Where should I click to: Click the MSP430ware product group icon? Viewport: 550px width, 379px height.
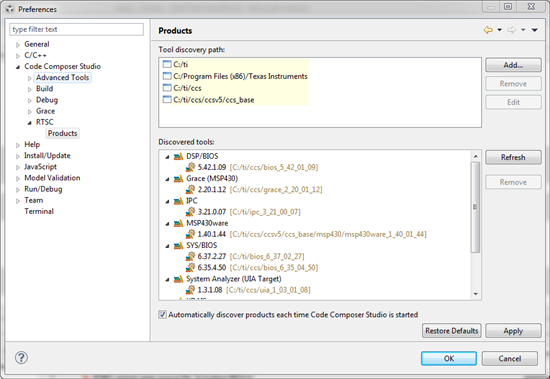pos(179,223)
